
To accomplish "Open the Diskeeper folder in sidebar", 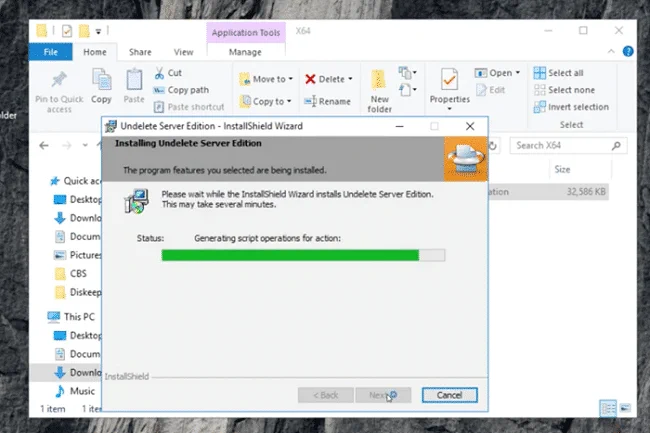I will tap(78, 292).
